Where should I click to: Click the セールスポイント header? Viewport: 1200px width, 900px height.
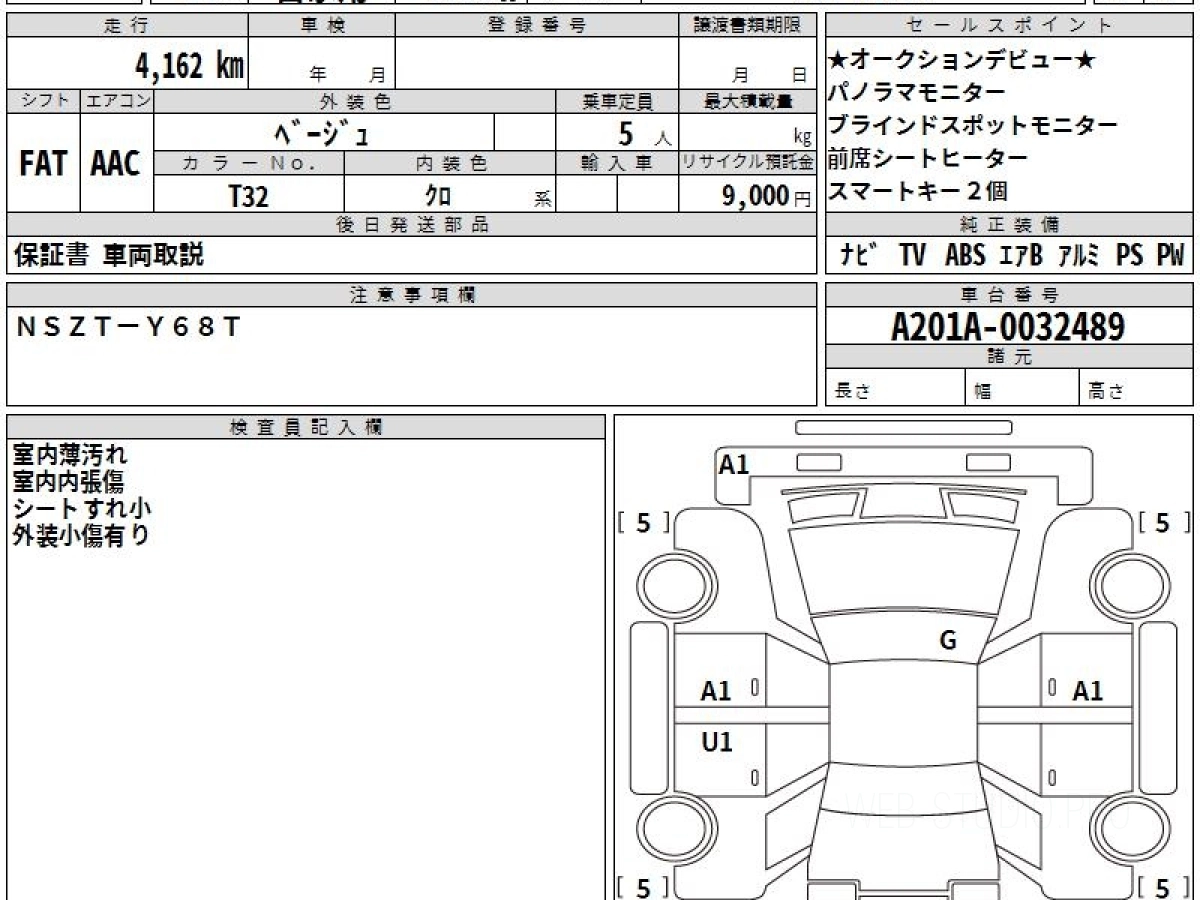click(1009, 26)
